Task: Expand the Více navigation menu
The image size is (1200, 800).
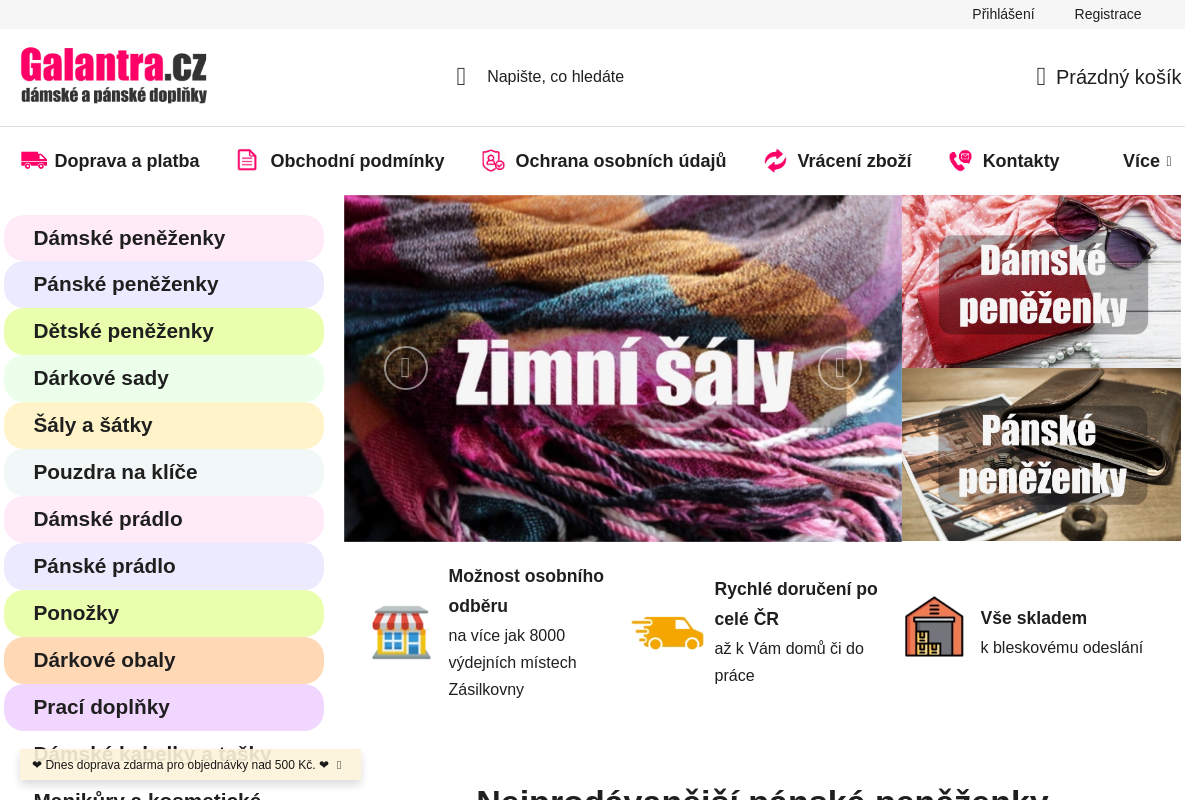Action: click(x=1147, y=160)
